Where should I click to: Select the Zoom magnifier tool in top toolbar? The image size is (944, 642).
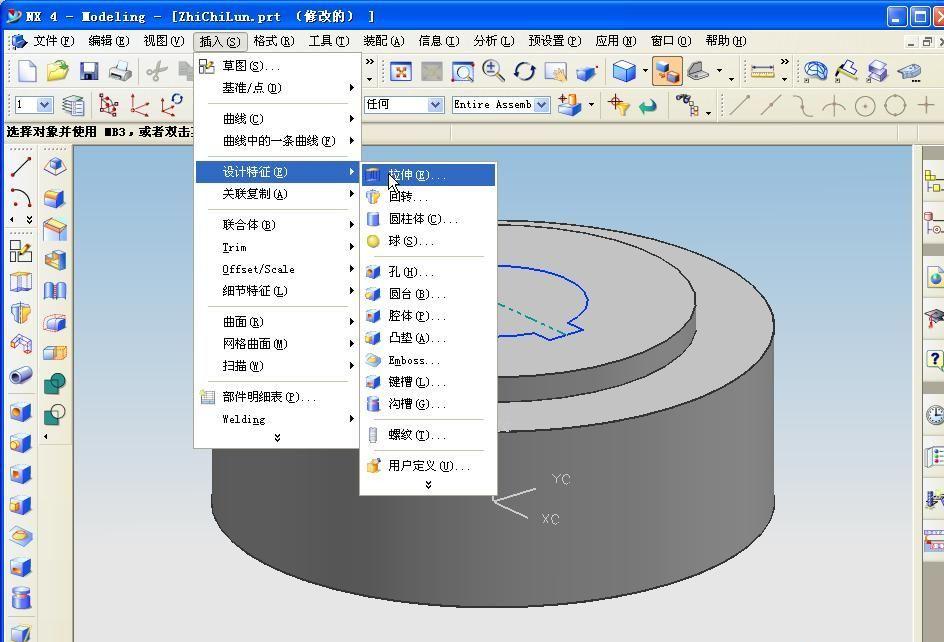tap(496, 72)
